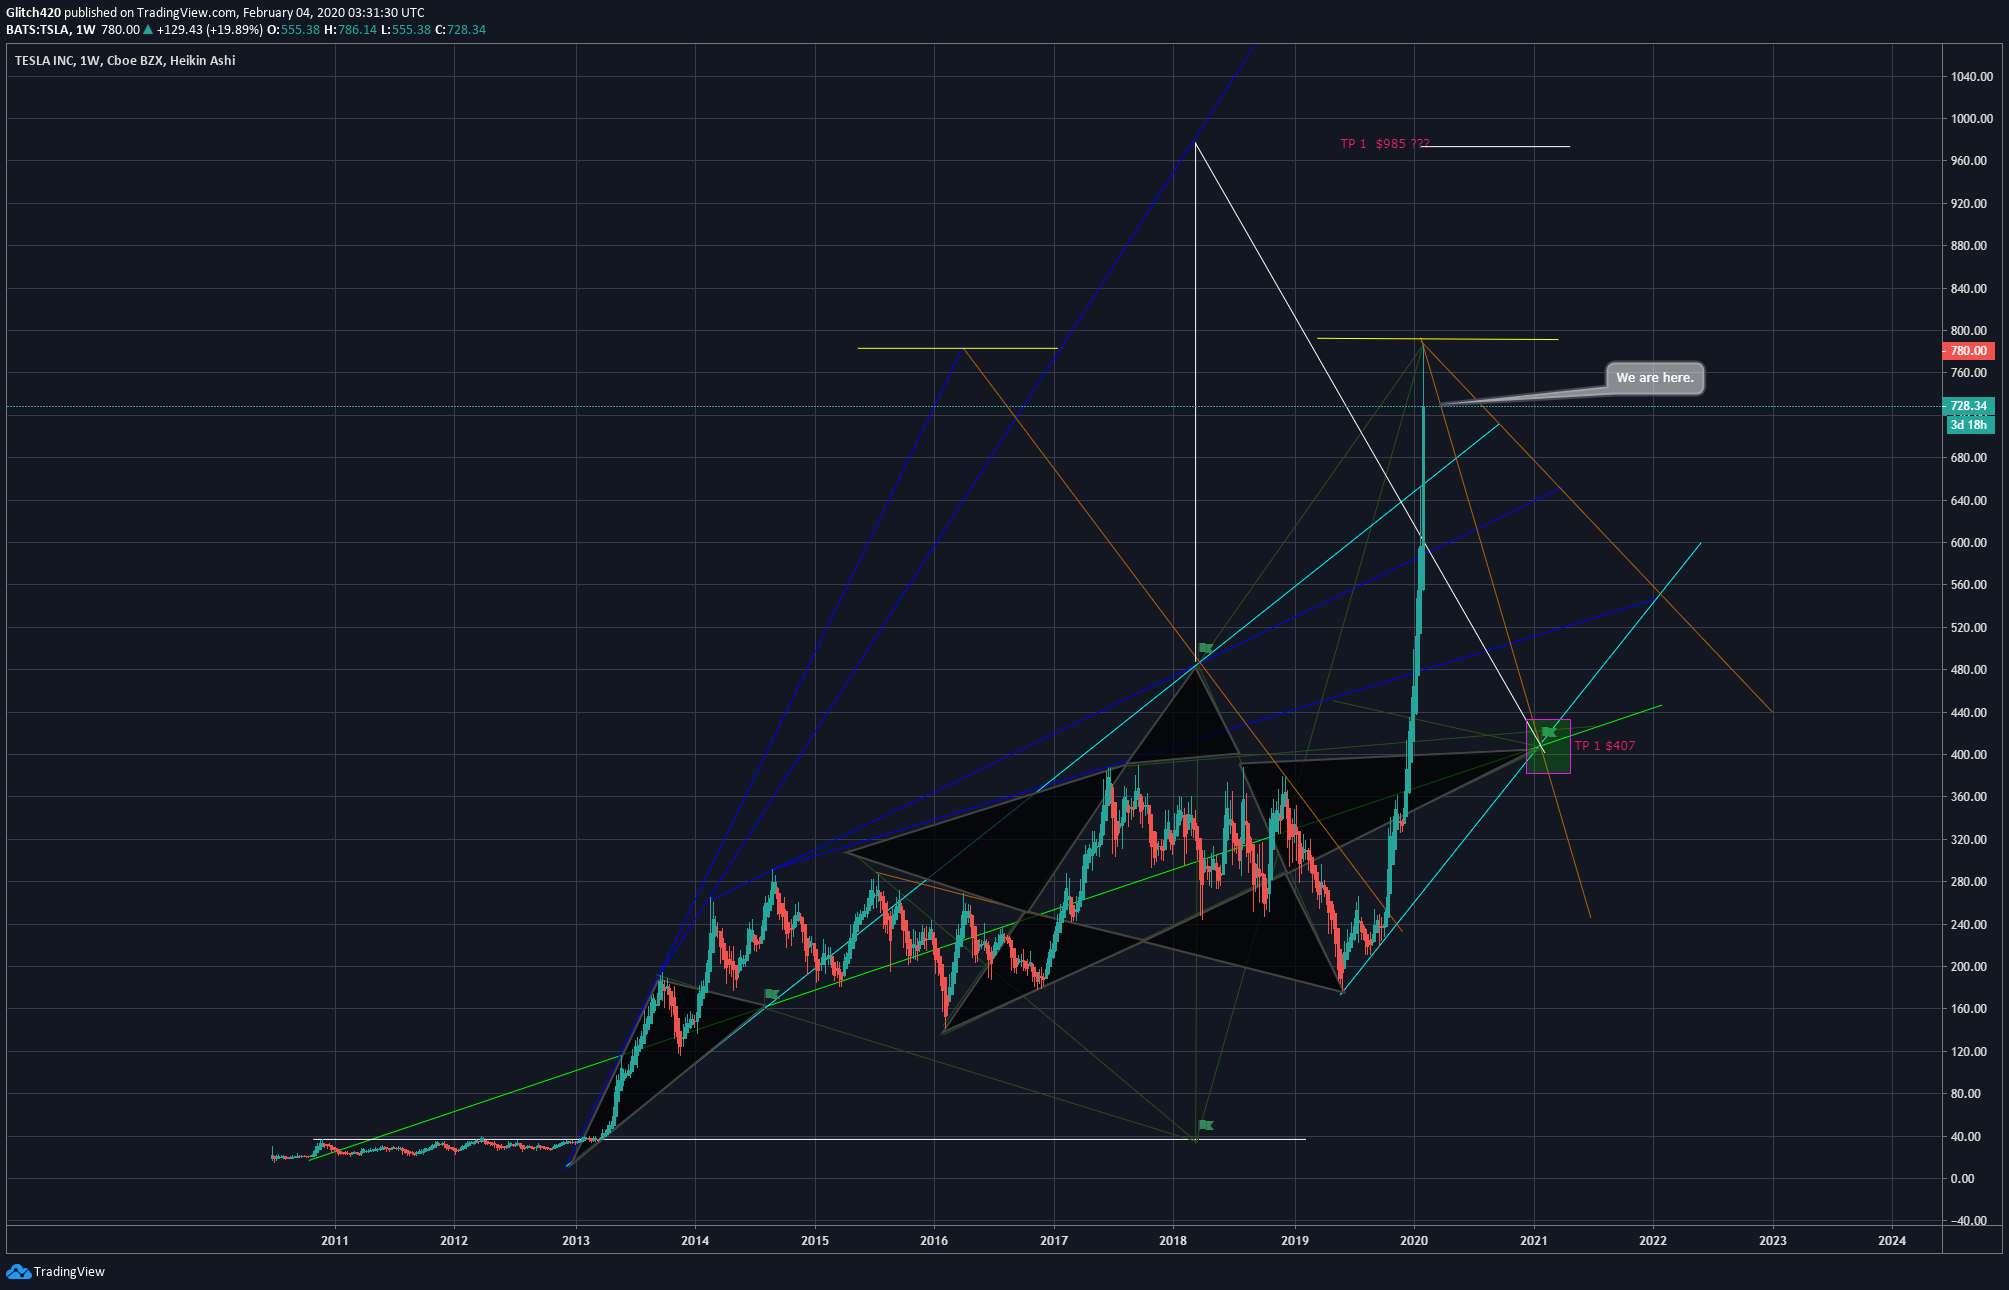Click the 0.00 price axis label

[1963, 1179]
